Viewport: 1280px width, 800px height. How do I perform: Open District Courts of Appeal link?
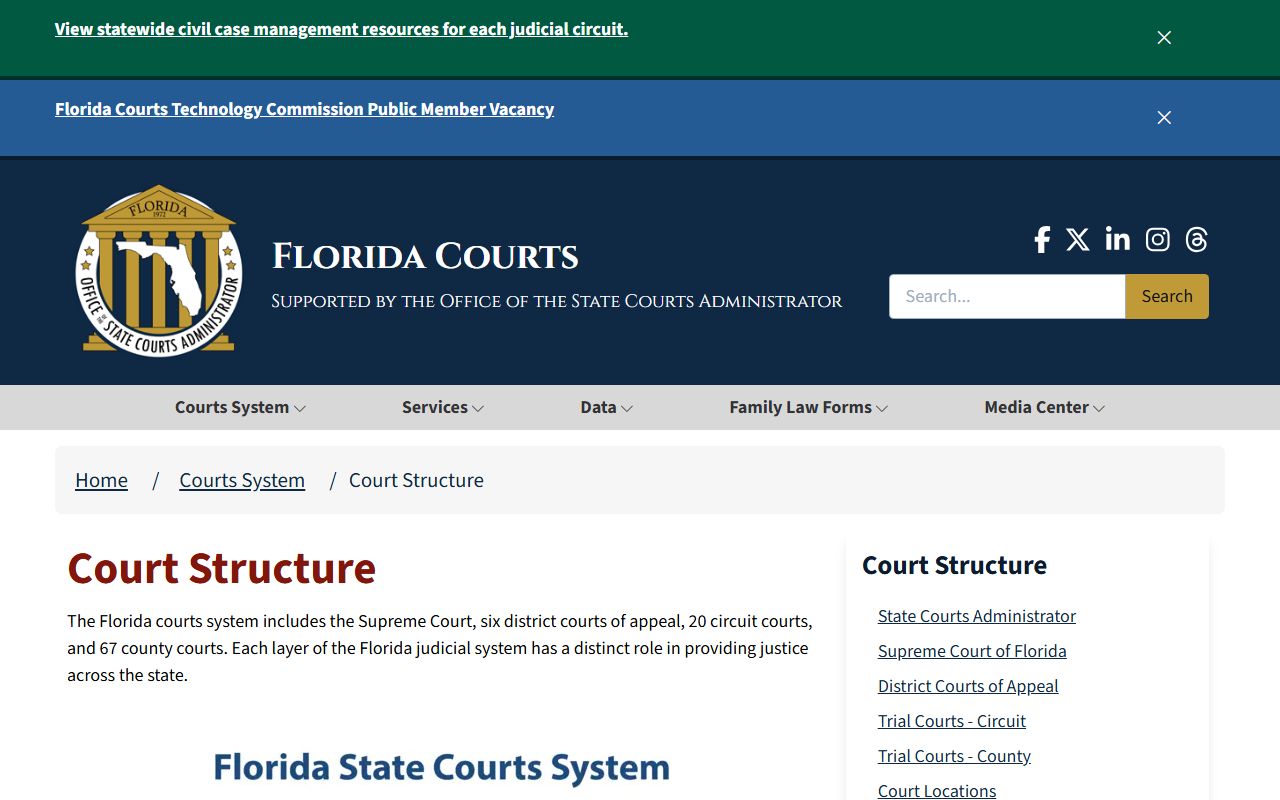point(968,686)
